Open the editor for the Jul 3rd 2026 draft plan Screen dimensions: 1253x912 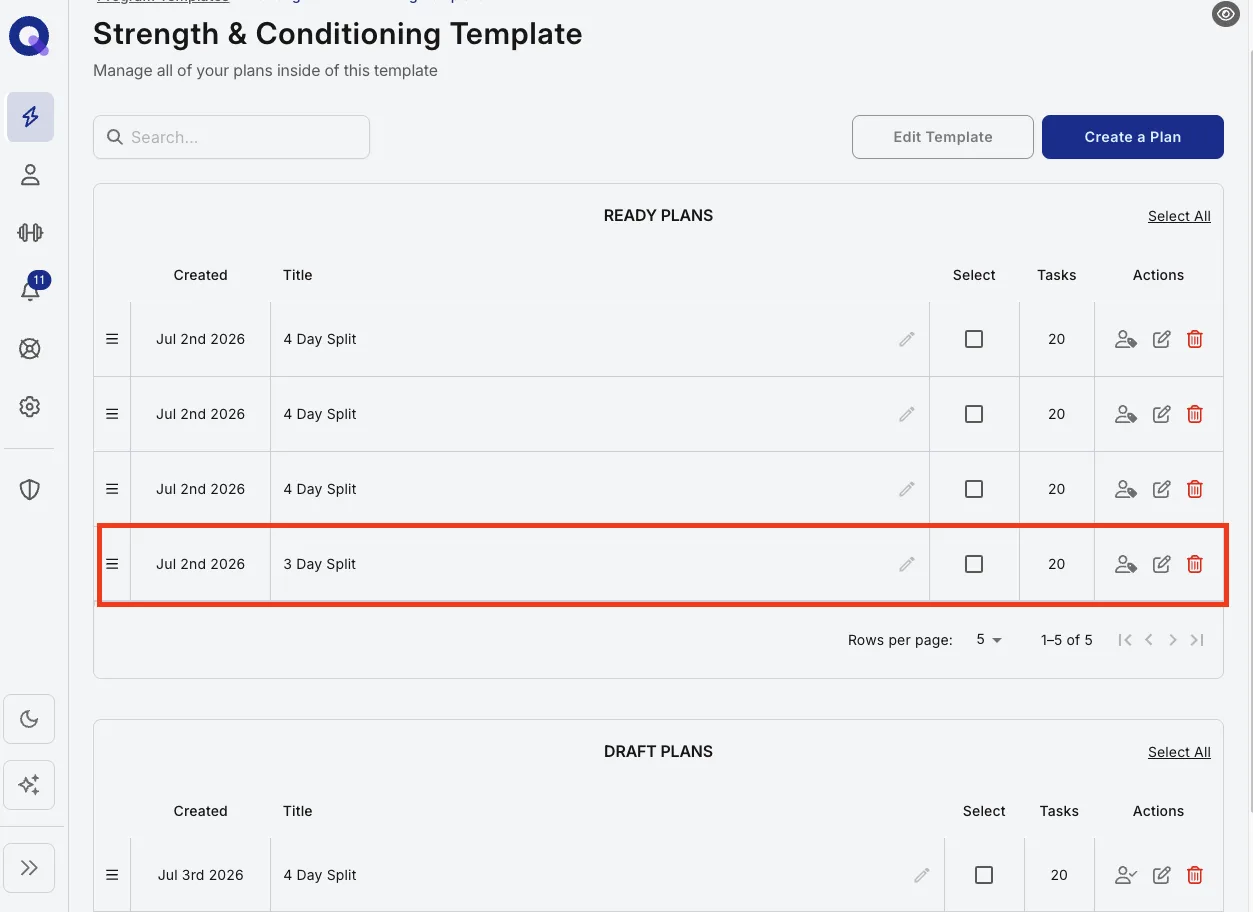point(1161,875)
